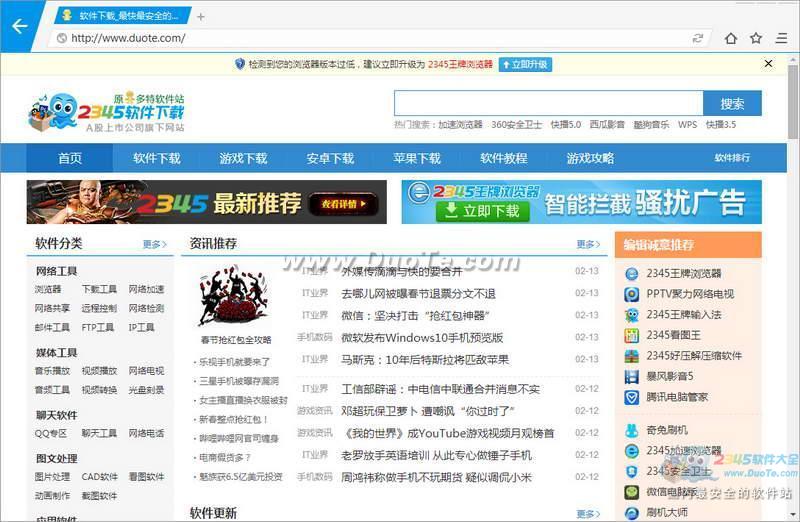Click the 2345看图王 icon

click(x=632, y=335)
